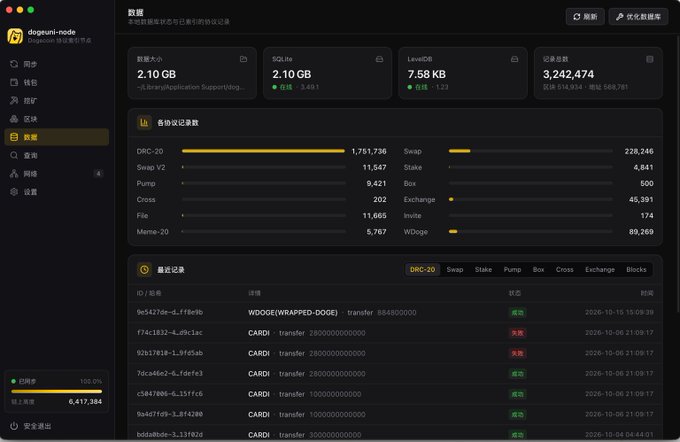This screenshot has width=680, height=442.
Task: Click the 时间 column header
Action: pos(647,293)
